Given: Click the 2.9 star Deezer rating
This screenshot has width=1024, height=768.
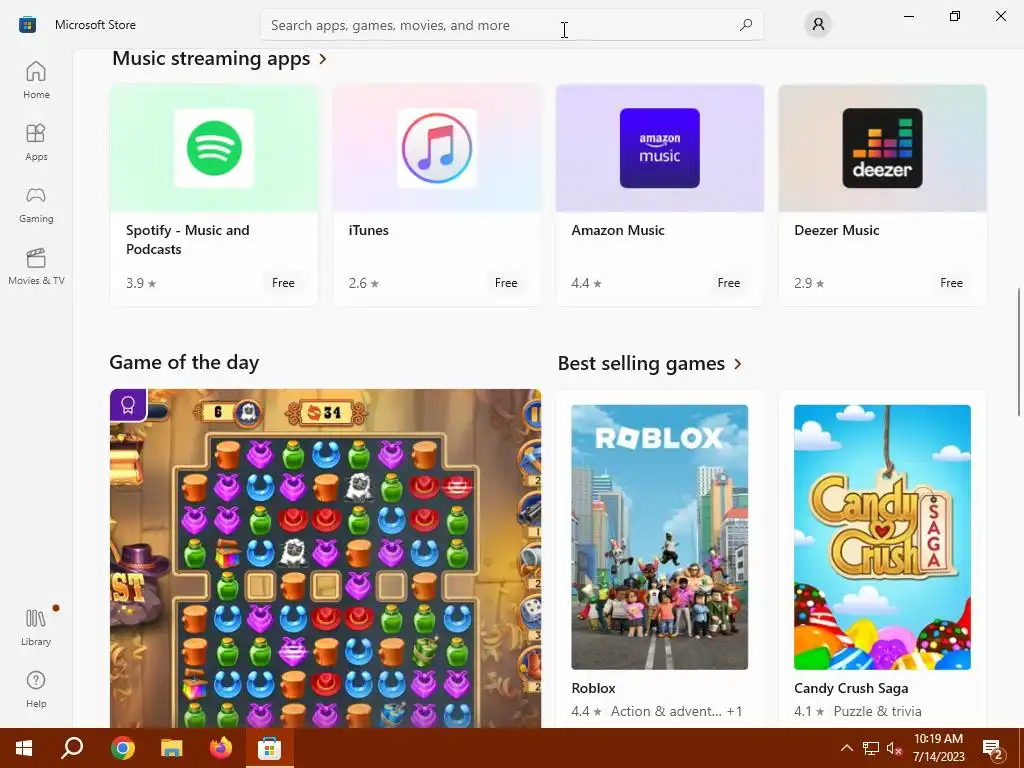Looking at the screenshot, I should [809, 283].
